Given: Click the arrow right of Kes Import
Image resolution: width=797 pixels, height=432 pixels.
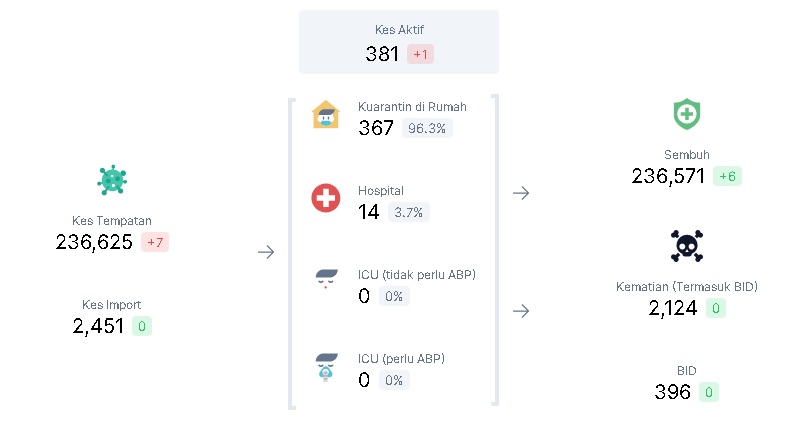Looking at the screenshot, I should coord(266,252).
